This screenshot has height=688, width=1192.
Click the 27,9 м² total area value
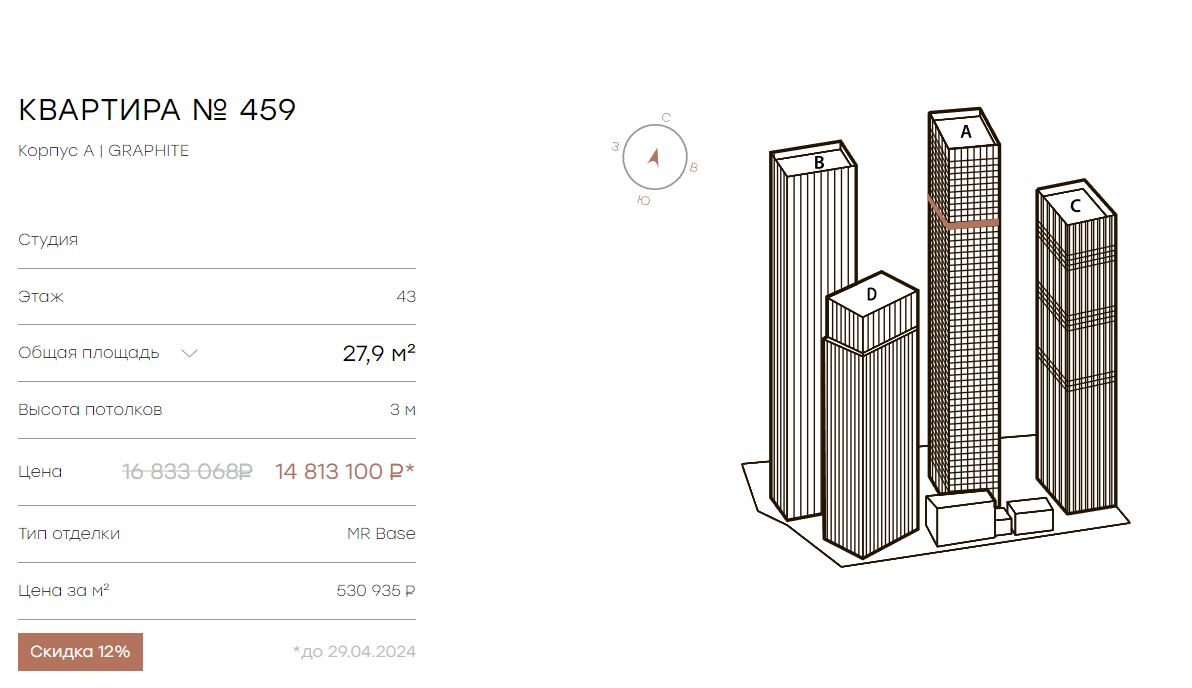pos(379,353)
